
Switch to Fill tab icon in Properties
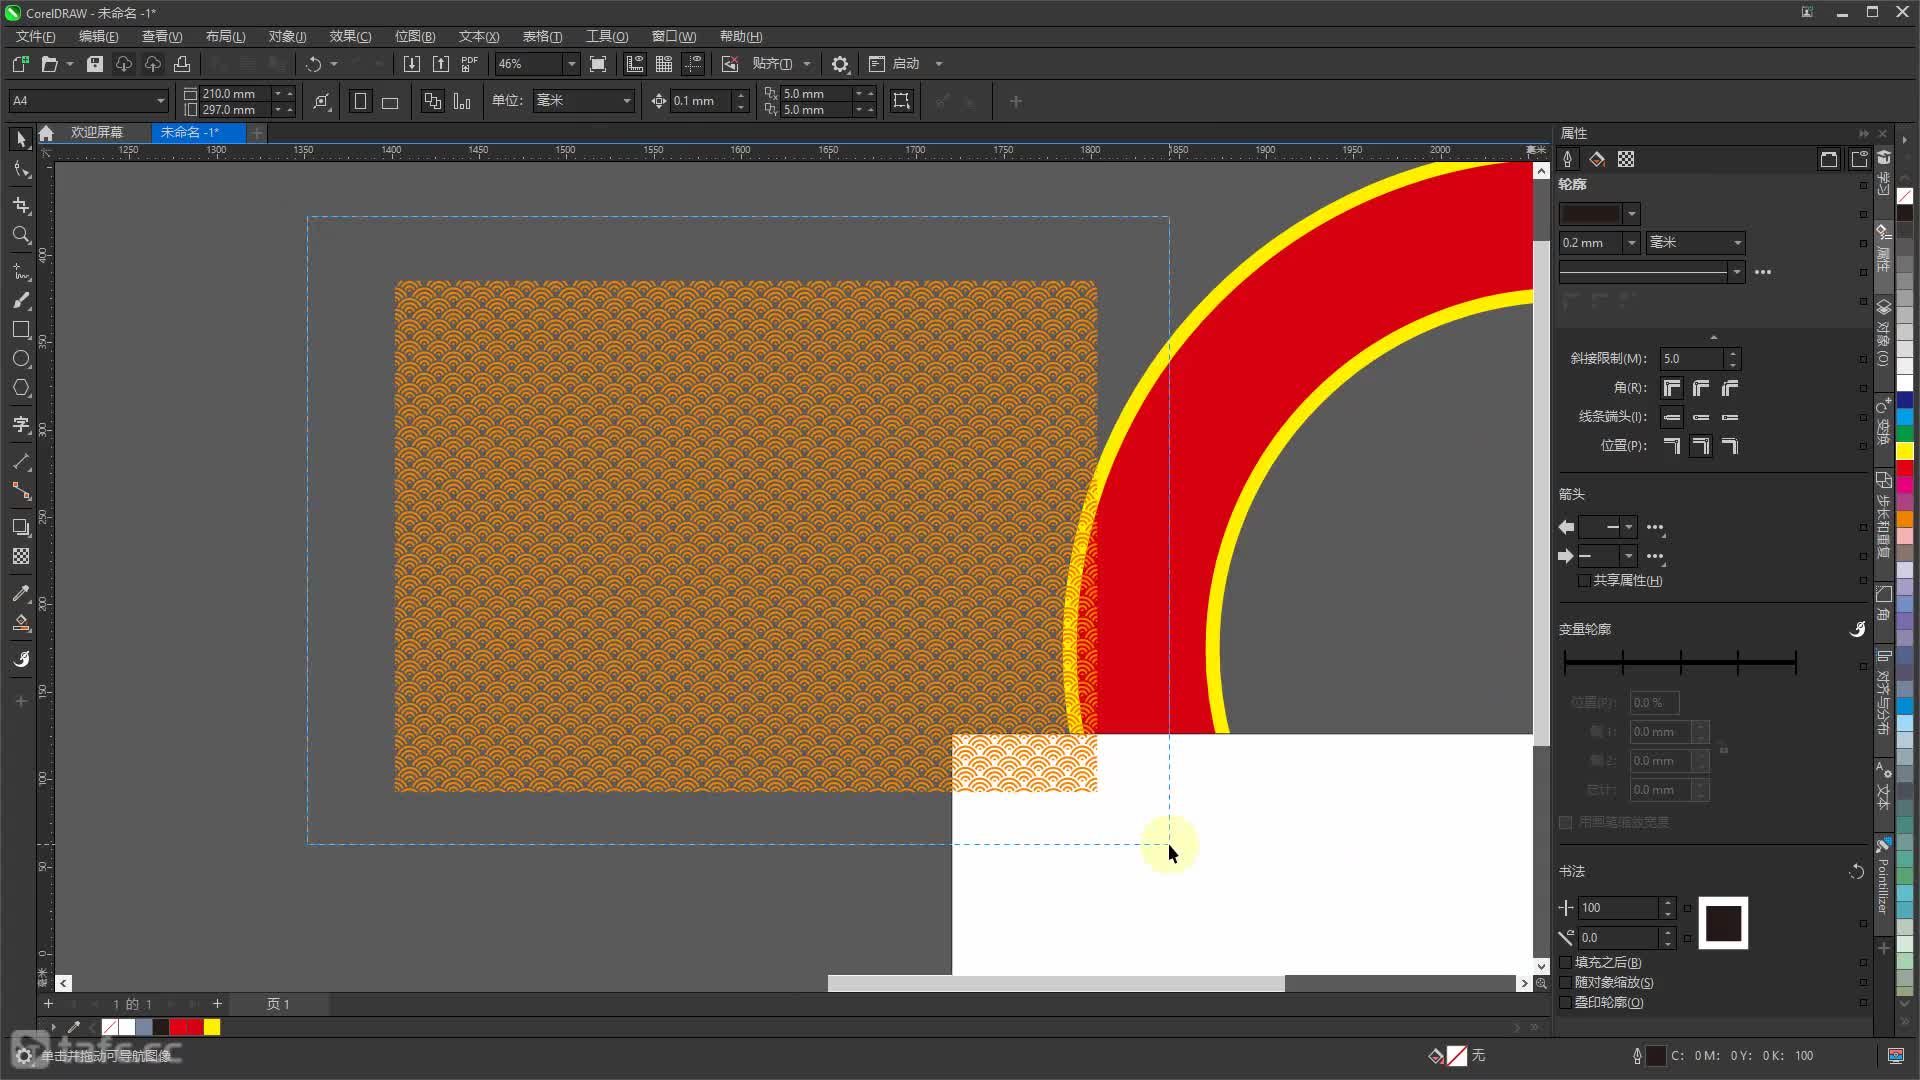coord(1597,160)
